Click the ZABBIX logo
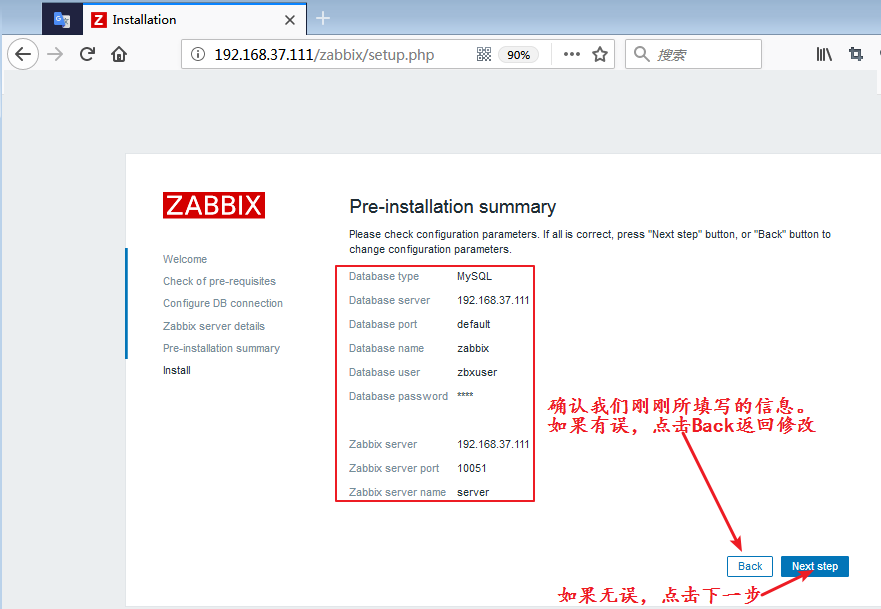 (214, 206)
